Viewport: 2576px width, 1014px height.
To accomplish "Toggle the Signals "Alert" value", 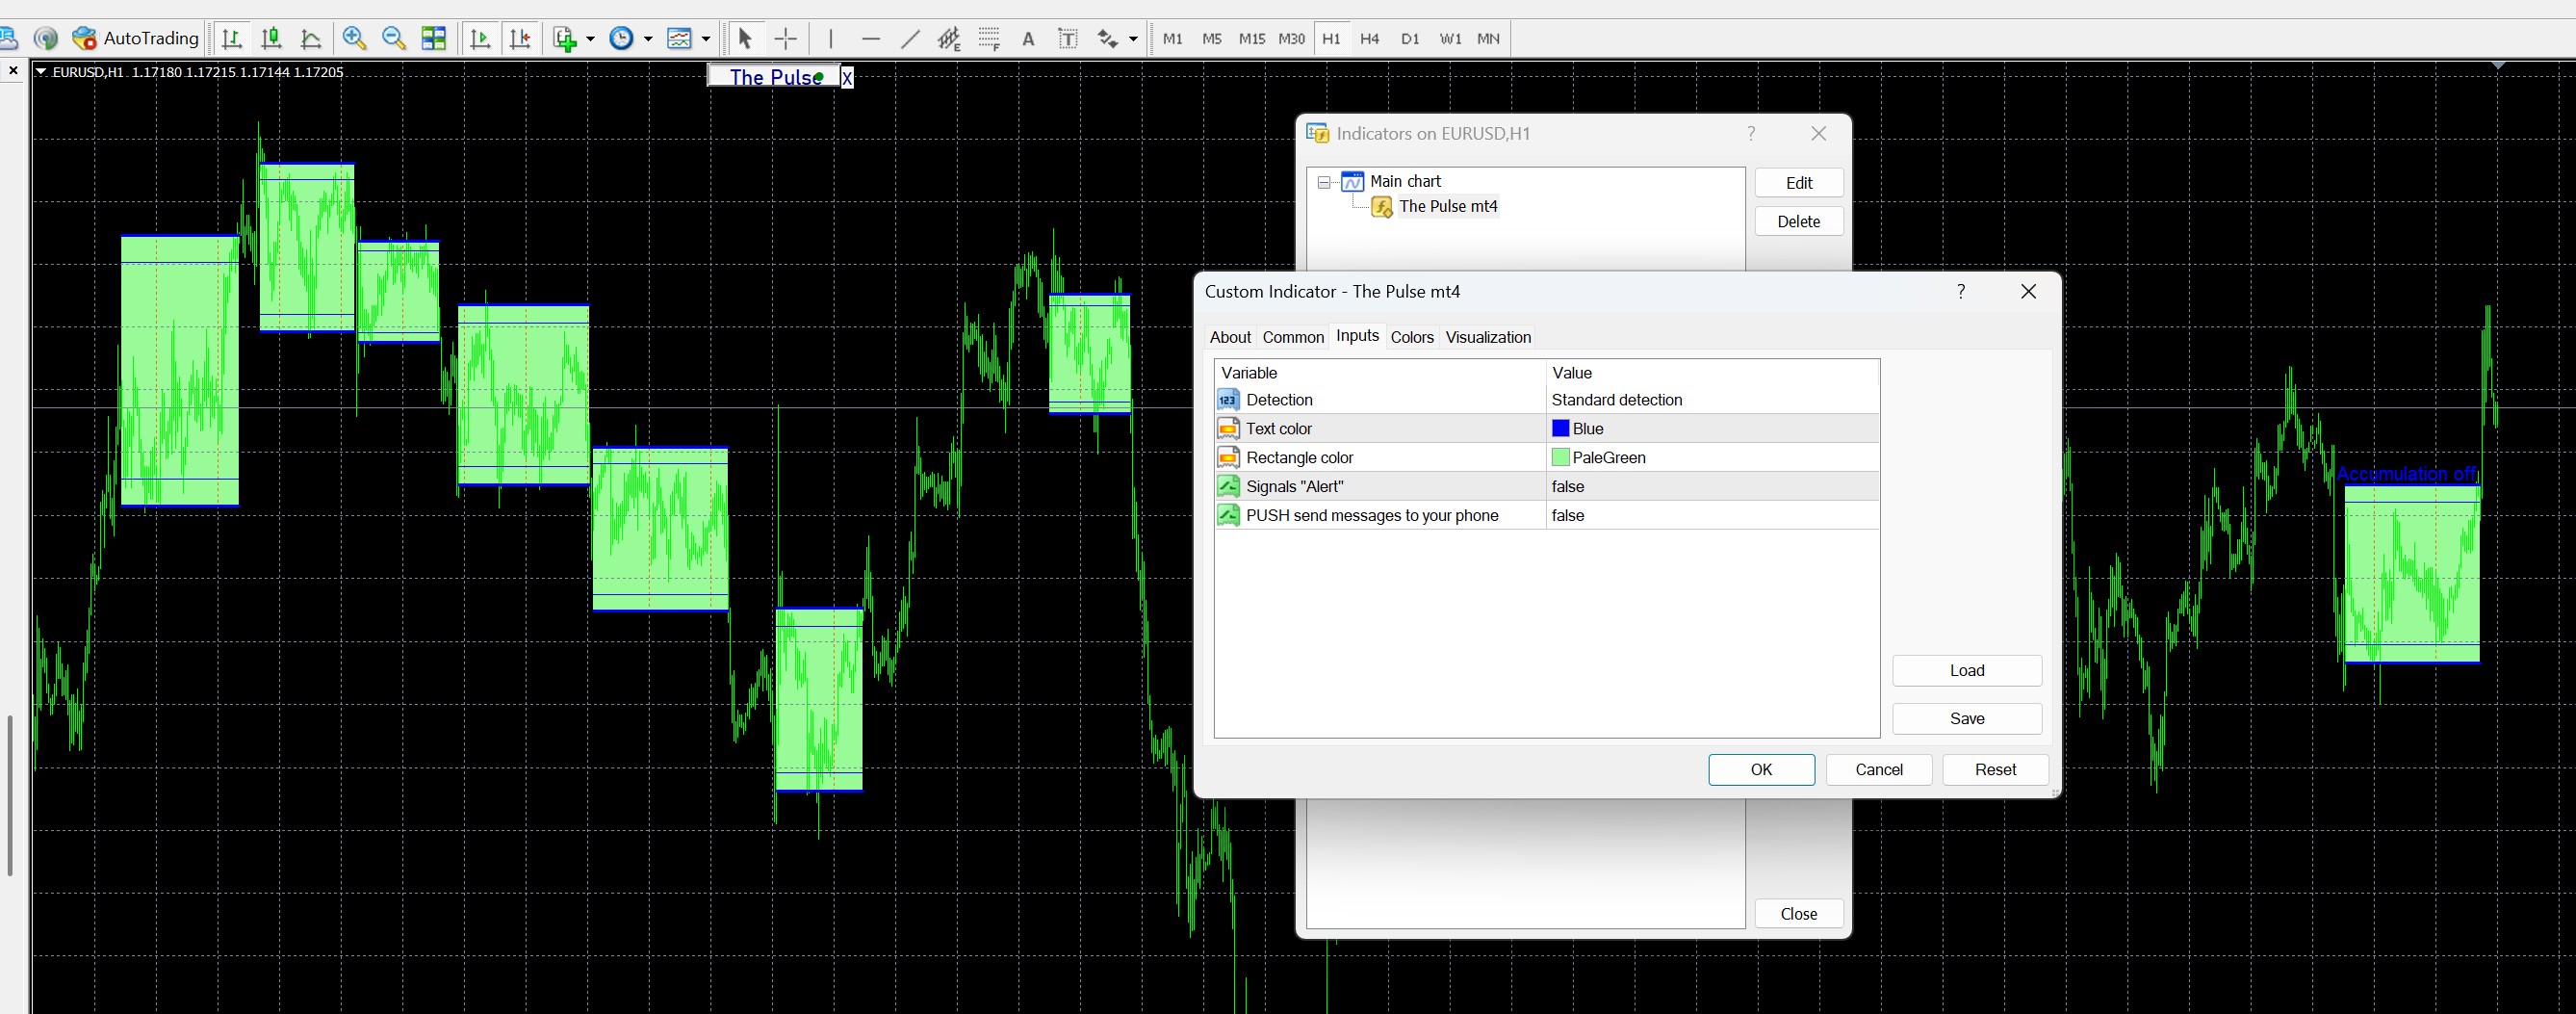I will (1710, 486).
